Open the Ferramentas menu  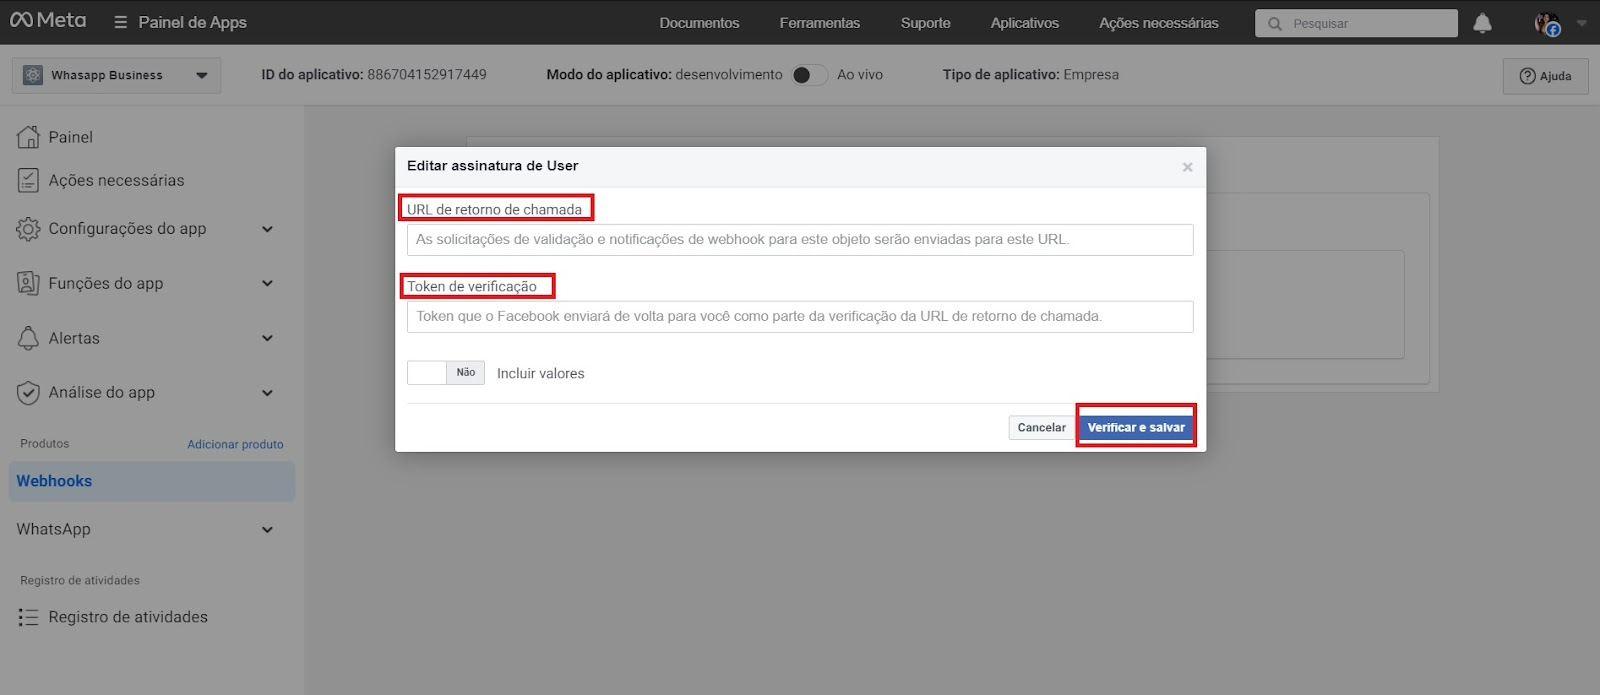pos(820,23)
